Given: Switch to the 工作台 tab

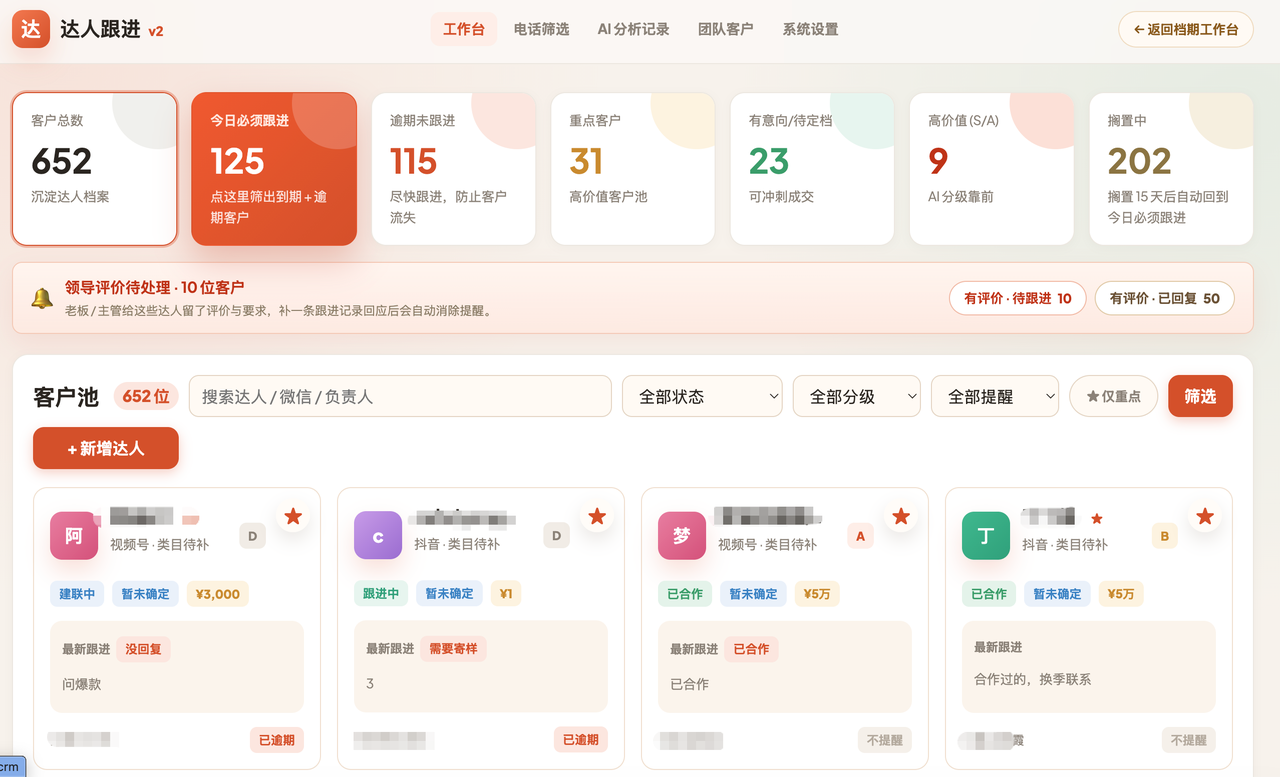Looking at the screenshot, I should pos(464,29).
